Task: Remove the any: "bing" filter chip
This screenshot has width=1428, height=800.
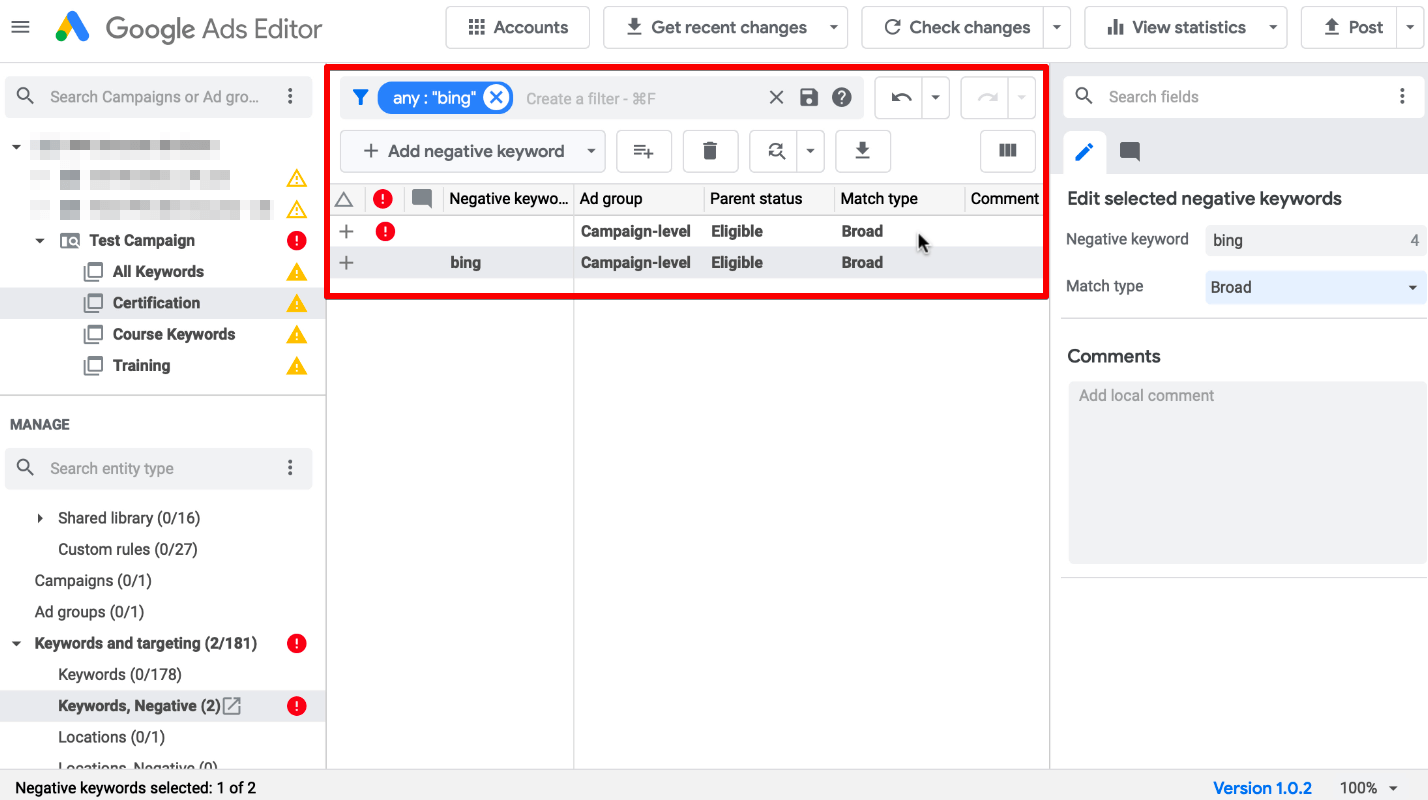Action: pos(496,97)
